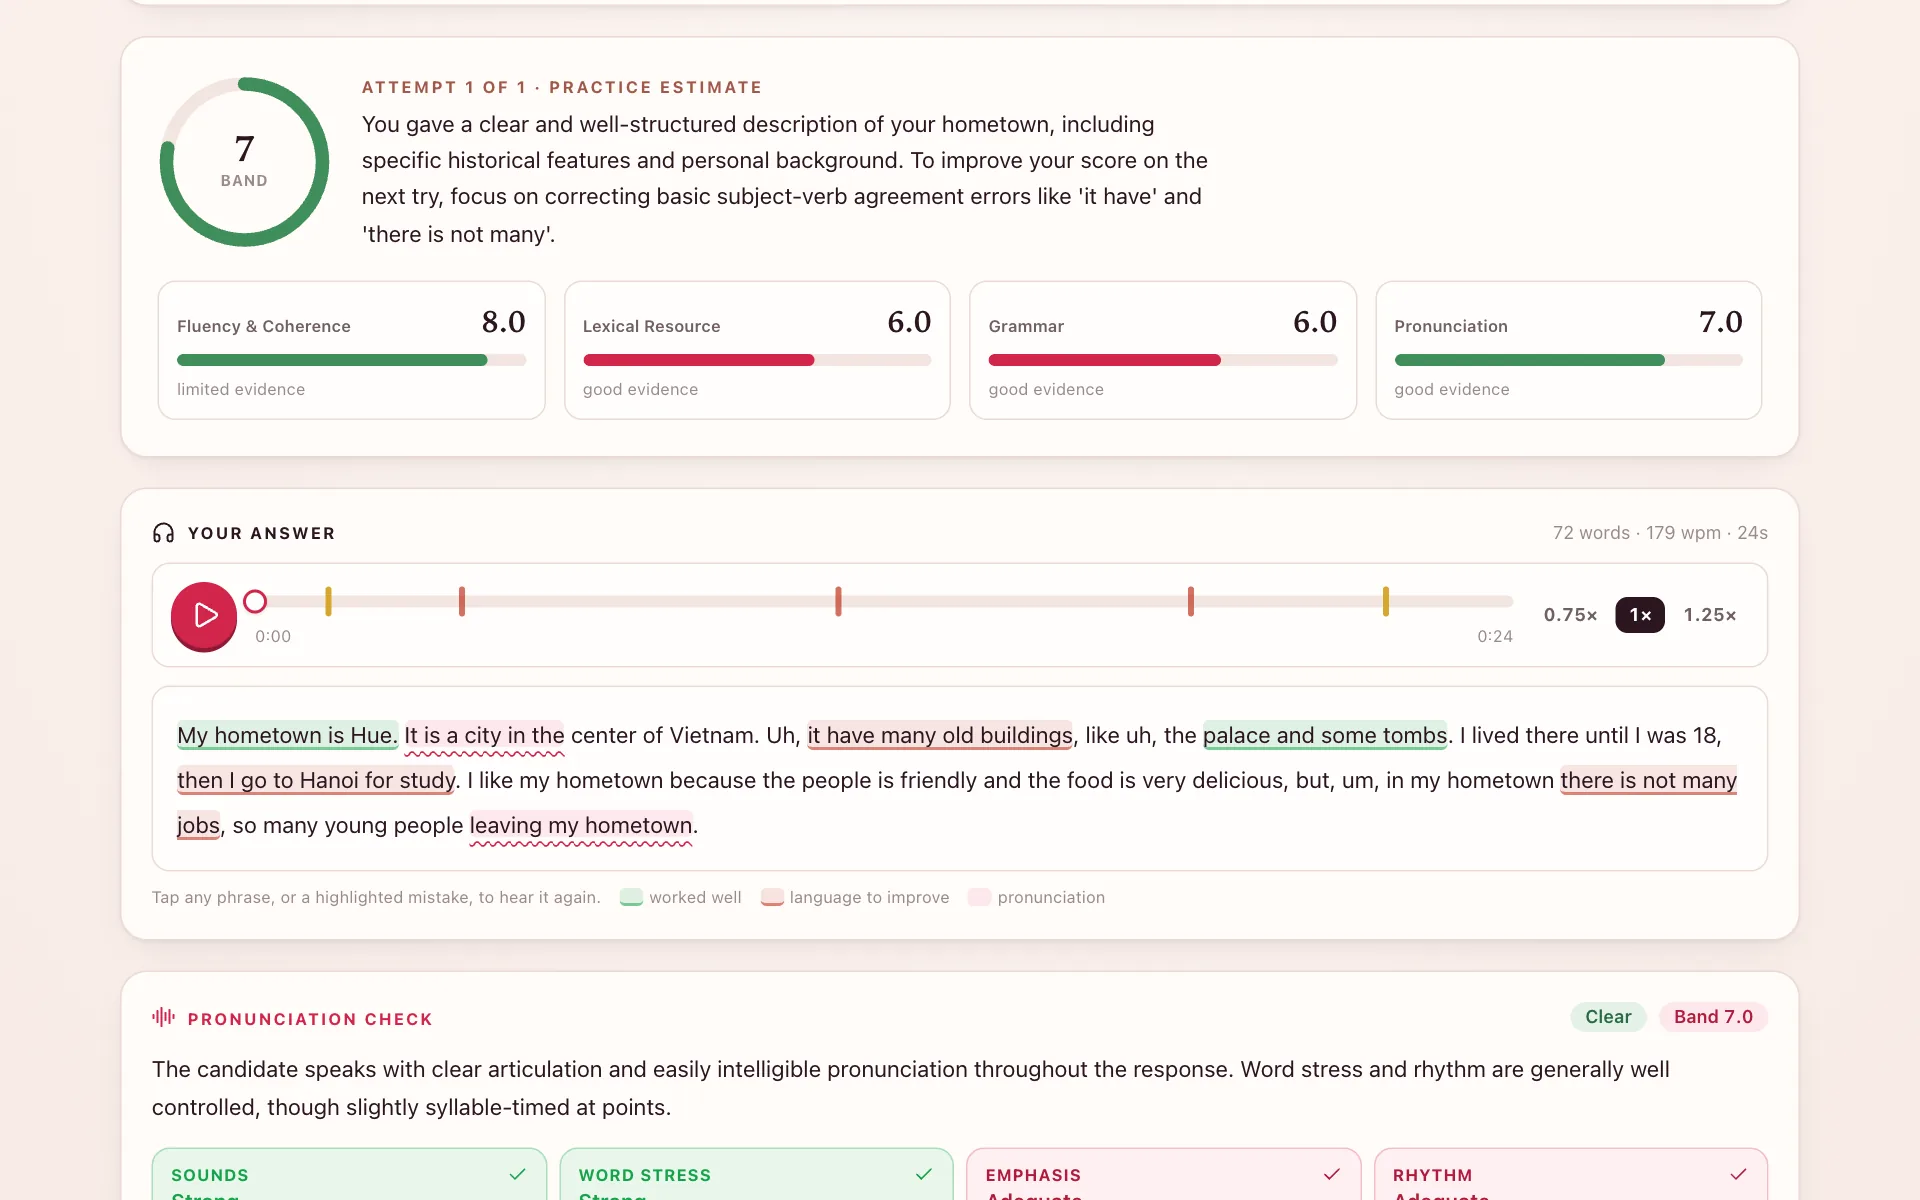The width and height of the screenshot is (1920, 1200).
Task: Tap the phrase 'leaving my hometown'
Action: click(x=581, y=826)
